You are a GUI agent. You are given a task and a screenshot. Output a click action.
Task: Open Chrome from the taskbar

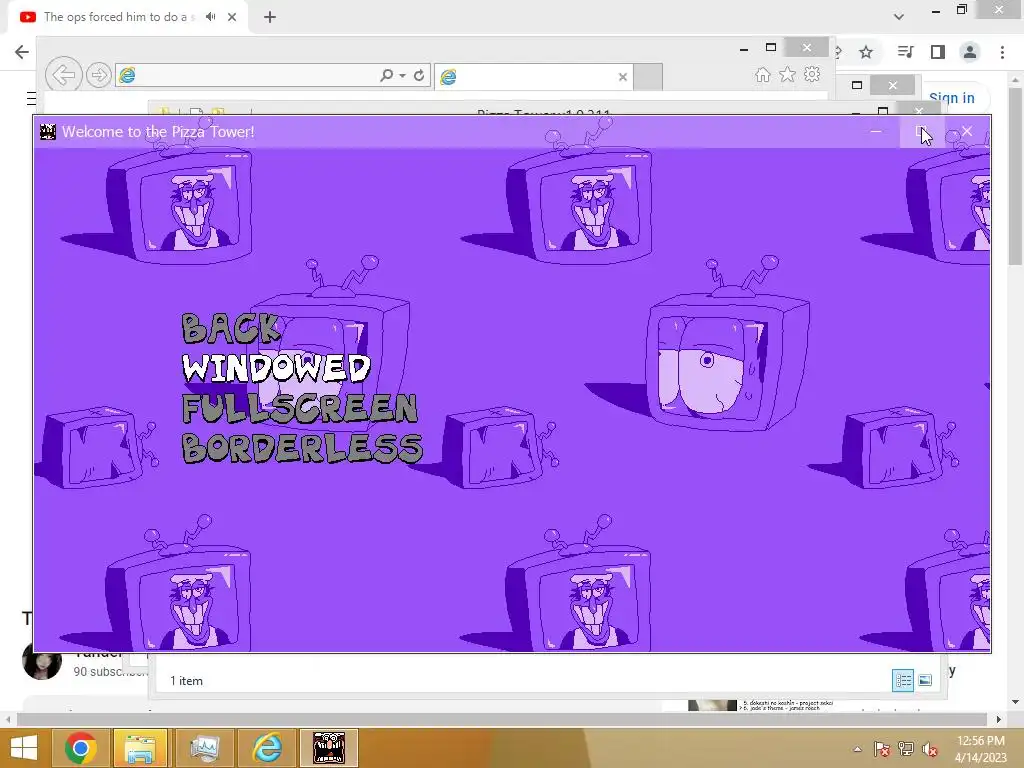click(81, 748)
